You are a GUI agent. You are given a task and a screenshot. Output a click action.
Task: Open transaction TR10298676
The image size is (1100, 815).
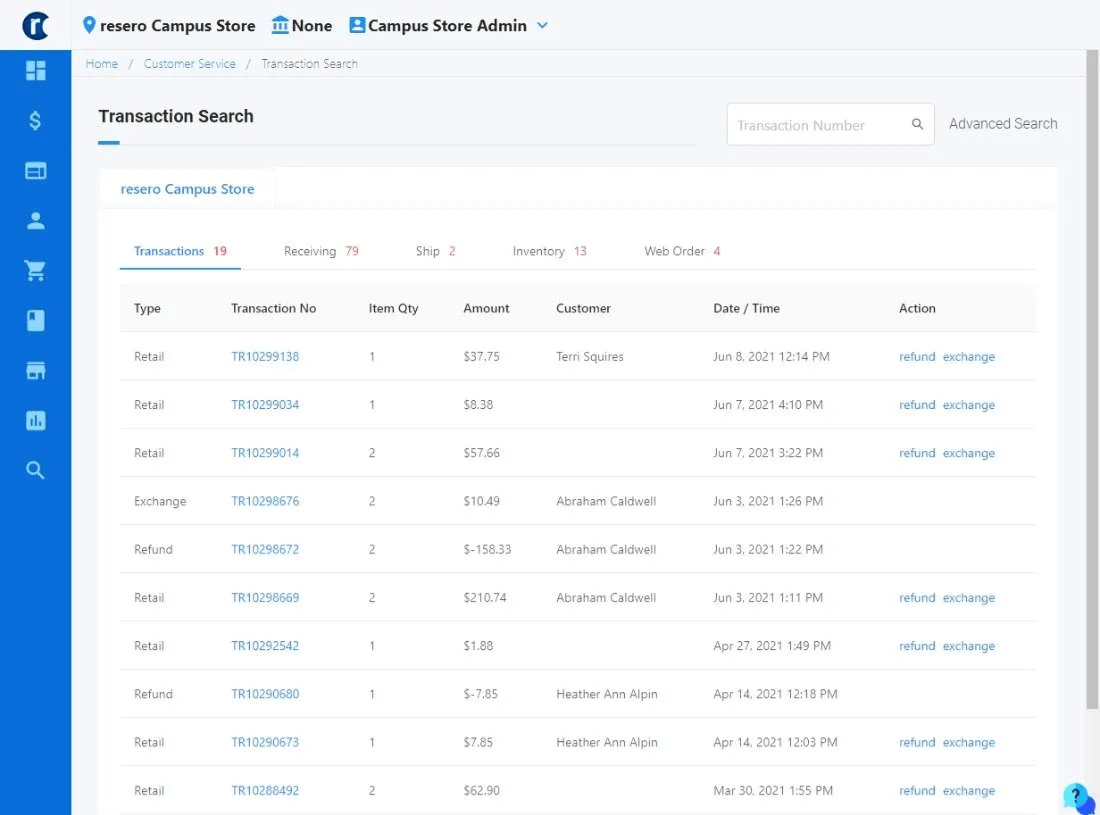[265, 501]
